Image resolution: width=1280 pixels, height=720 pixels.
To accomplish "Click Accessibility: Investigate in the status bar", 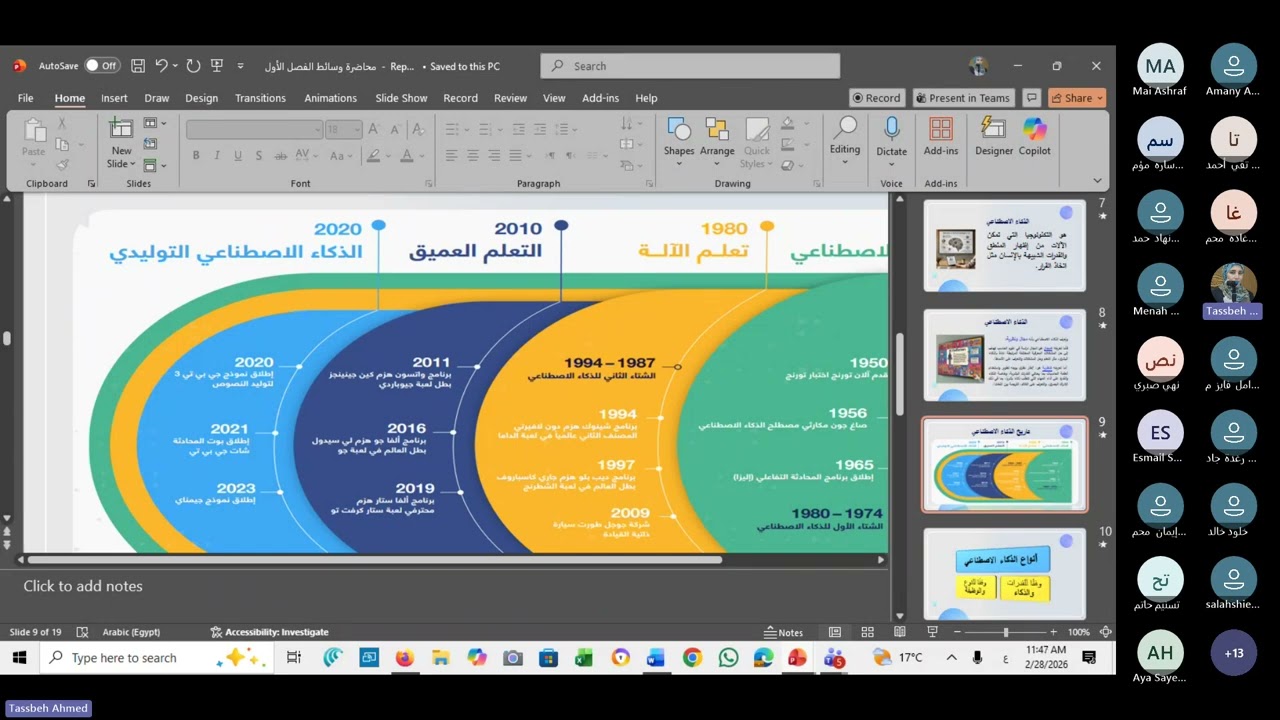I will 269,632.
